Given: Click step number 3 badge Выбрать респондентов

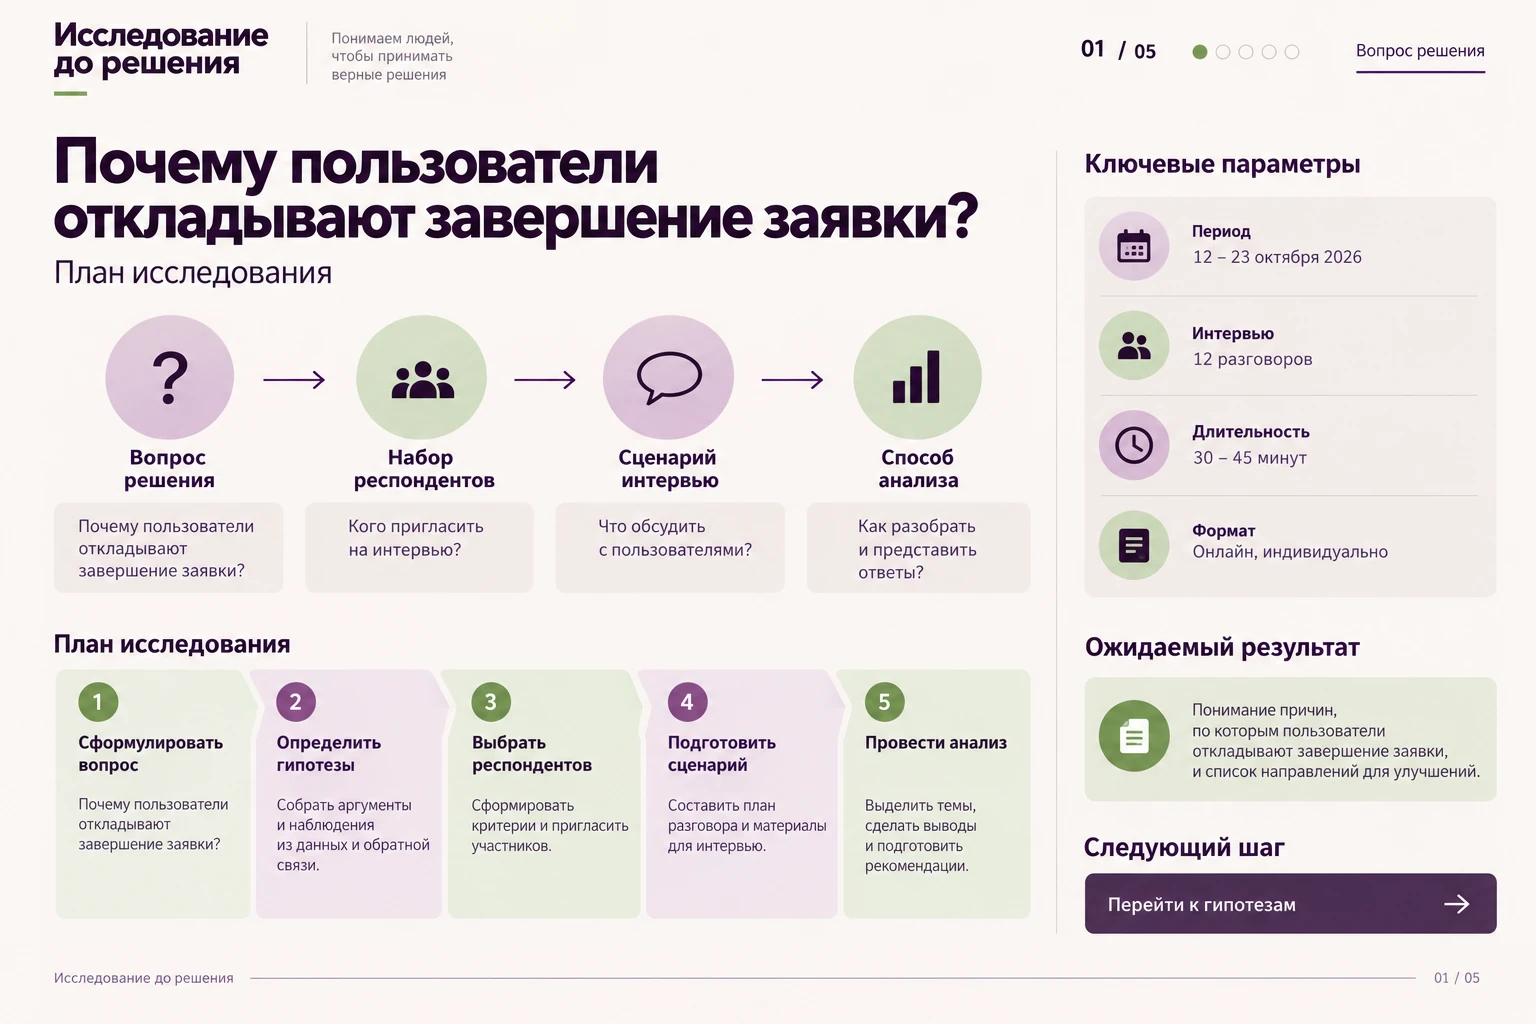Looking at the screenshot, I should 491,702.
